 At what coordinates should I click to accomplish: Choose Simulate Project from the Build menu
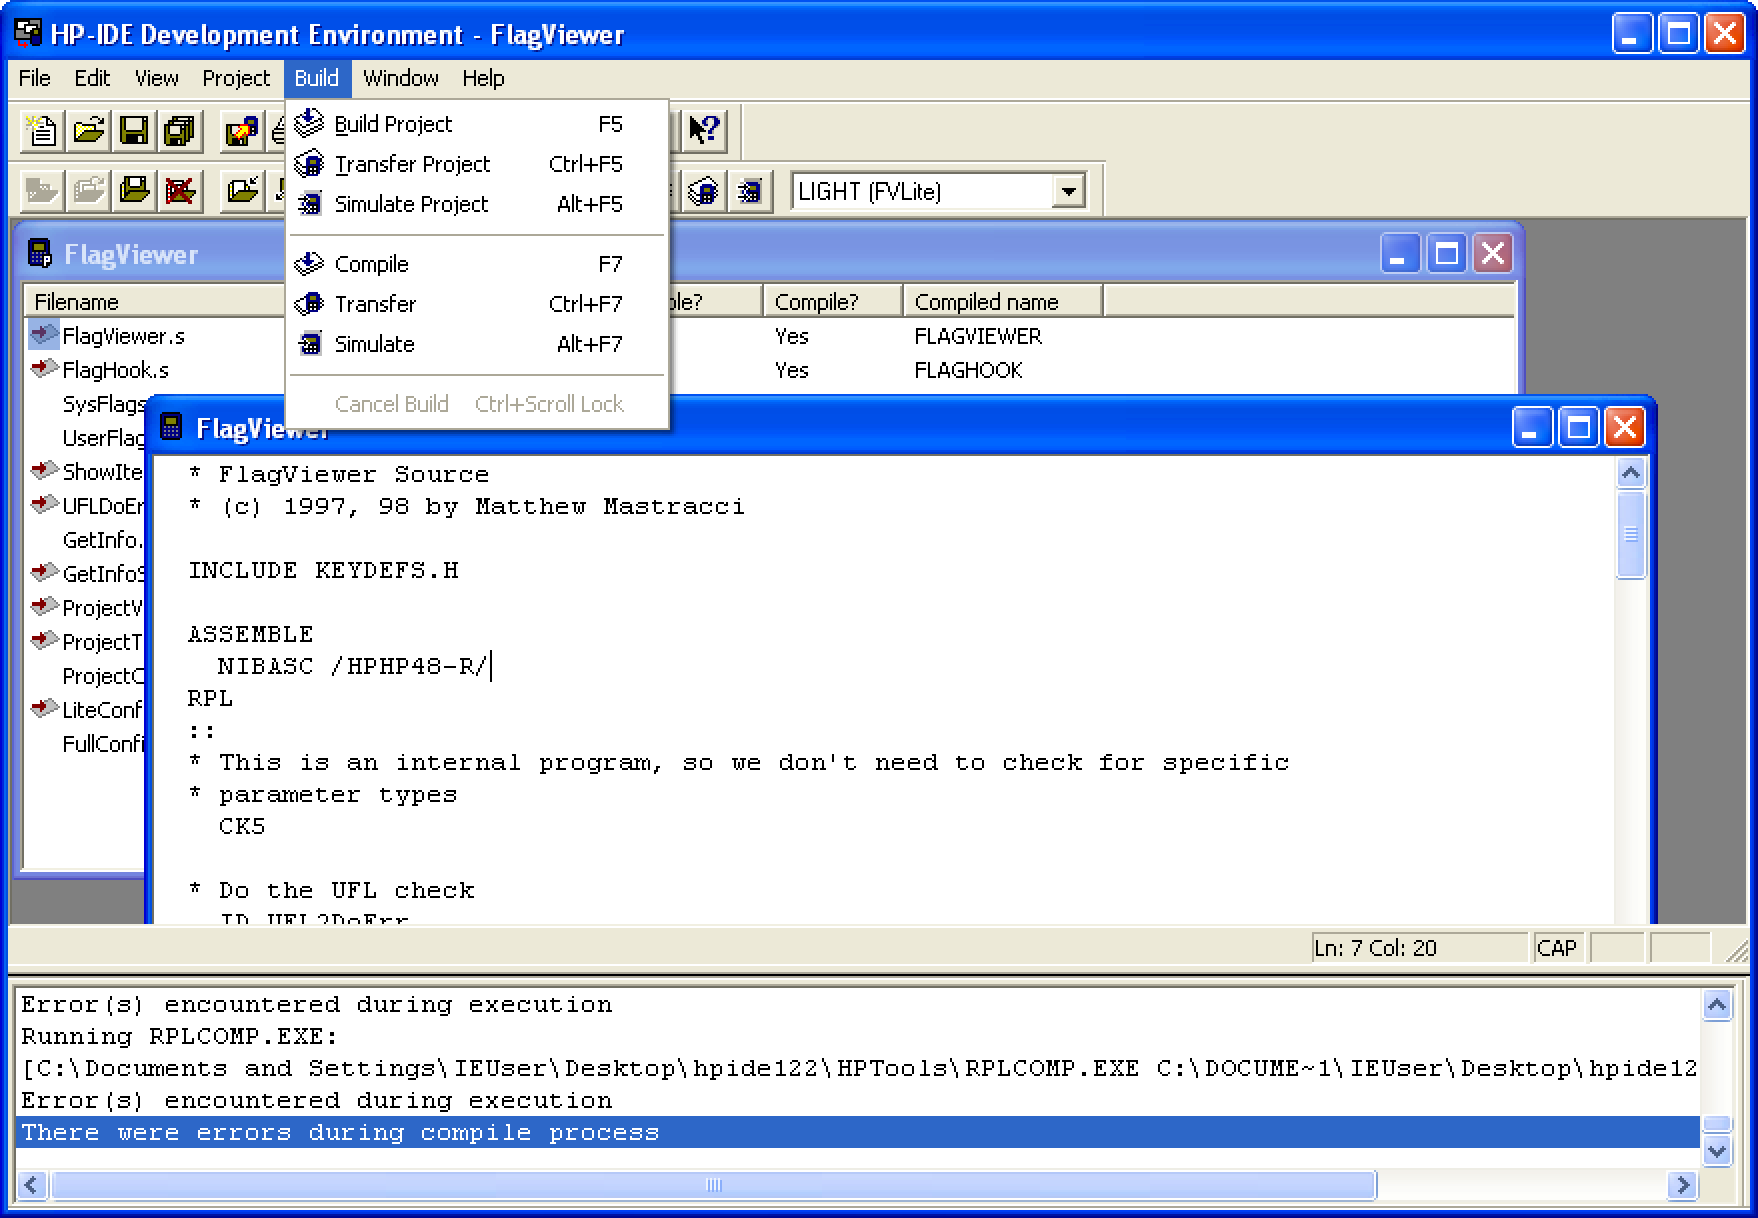pos(477,204)
